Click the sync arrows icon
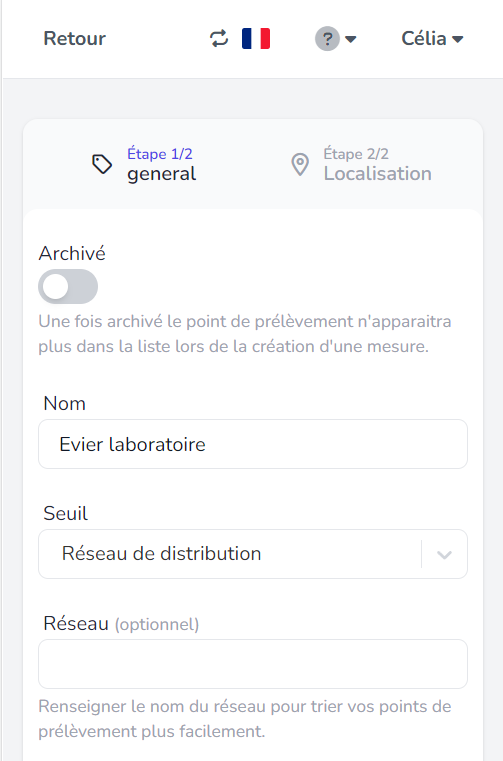Image resolution: width=503 pixels, height=761 pixels. pyautogui.click(x=219, y=39)
